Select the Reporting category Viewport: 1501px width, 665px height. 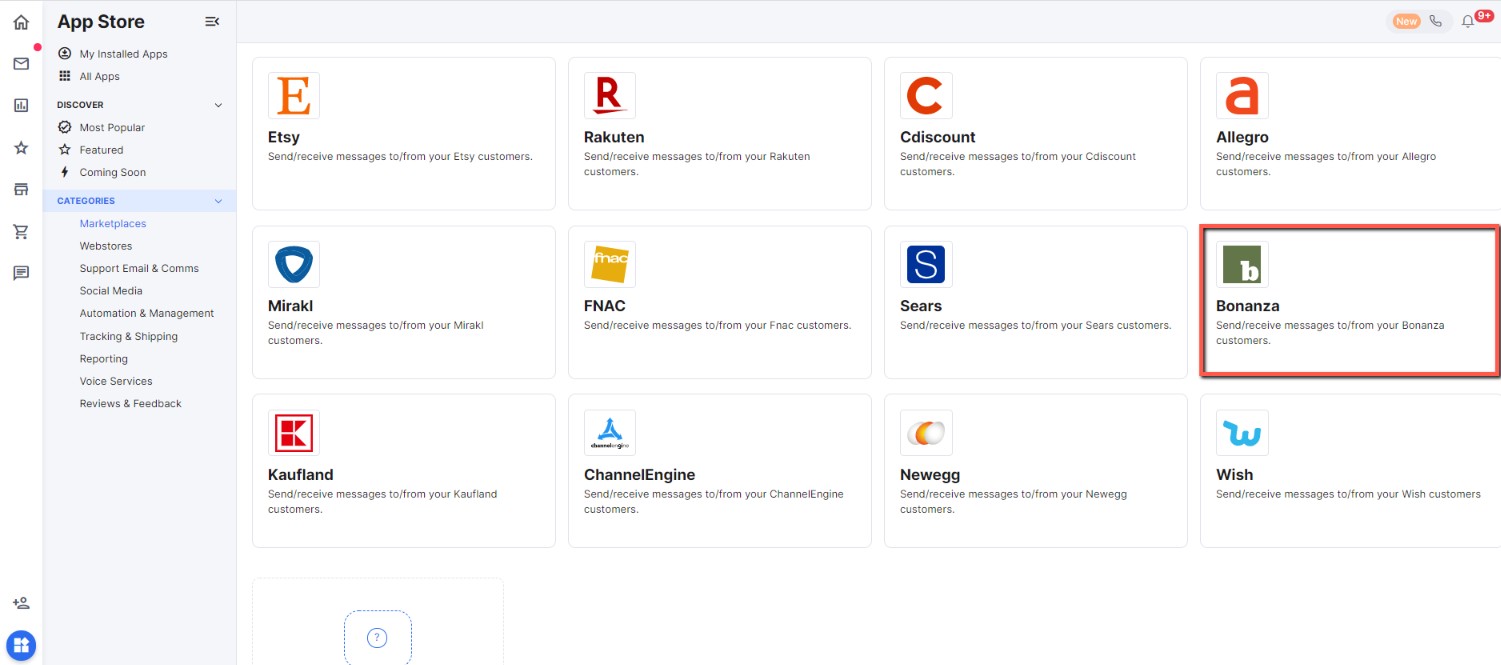104,359
